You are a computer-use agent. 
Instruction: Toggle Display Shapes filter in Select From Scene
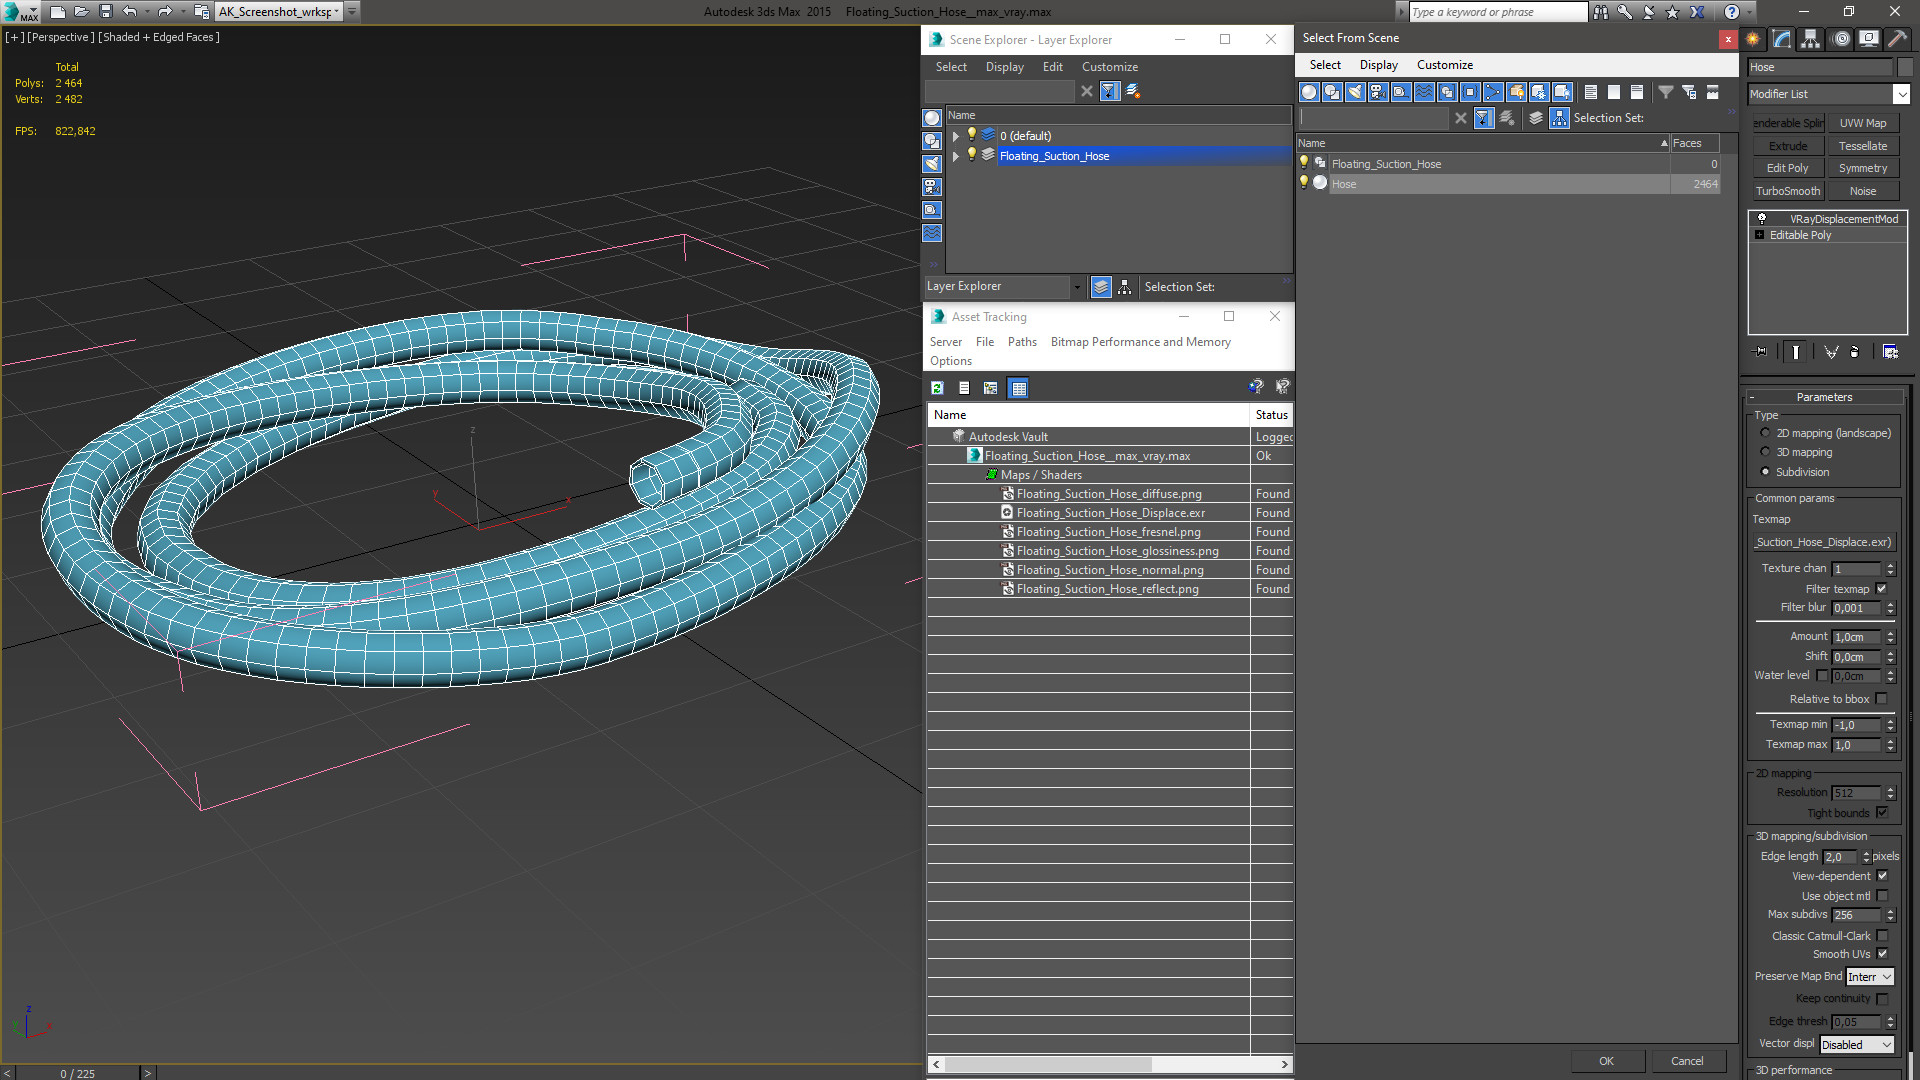point(1332,92)
